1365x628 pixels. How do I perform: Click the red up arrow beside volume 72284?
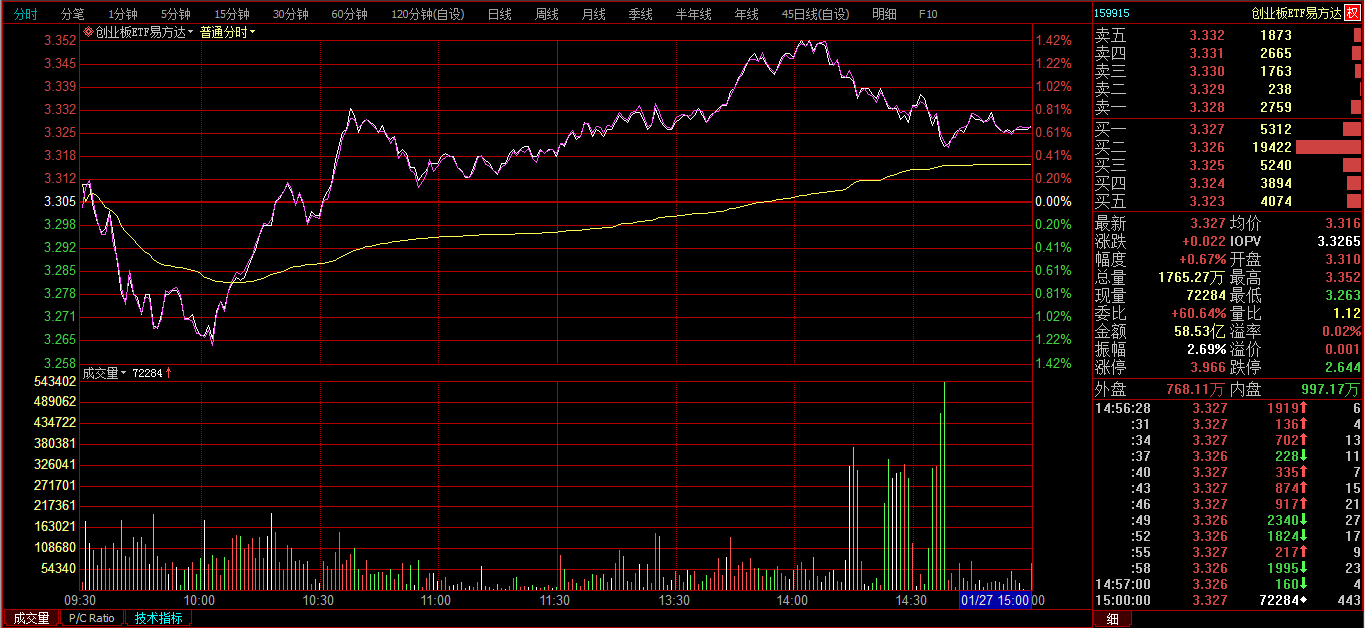(168, 373)
